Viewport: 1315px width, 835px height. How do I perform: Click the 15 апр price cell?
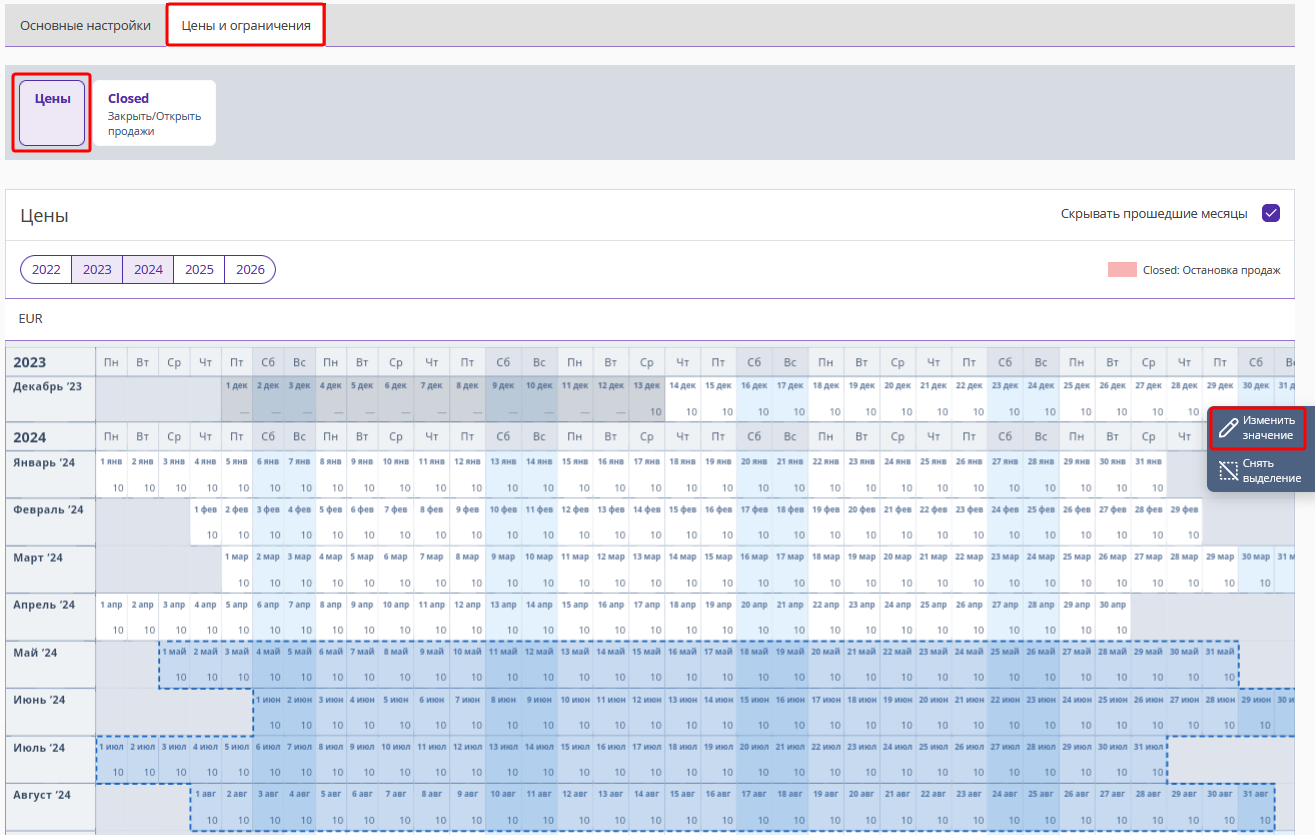[575, 616]
